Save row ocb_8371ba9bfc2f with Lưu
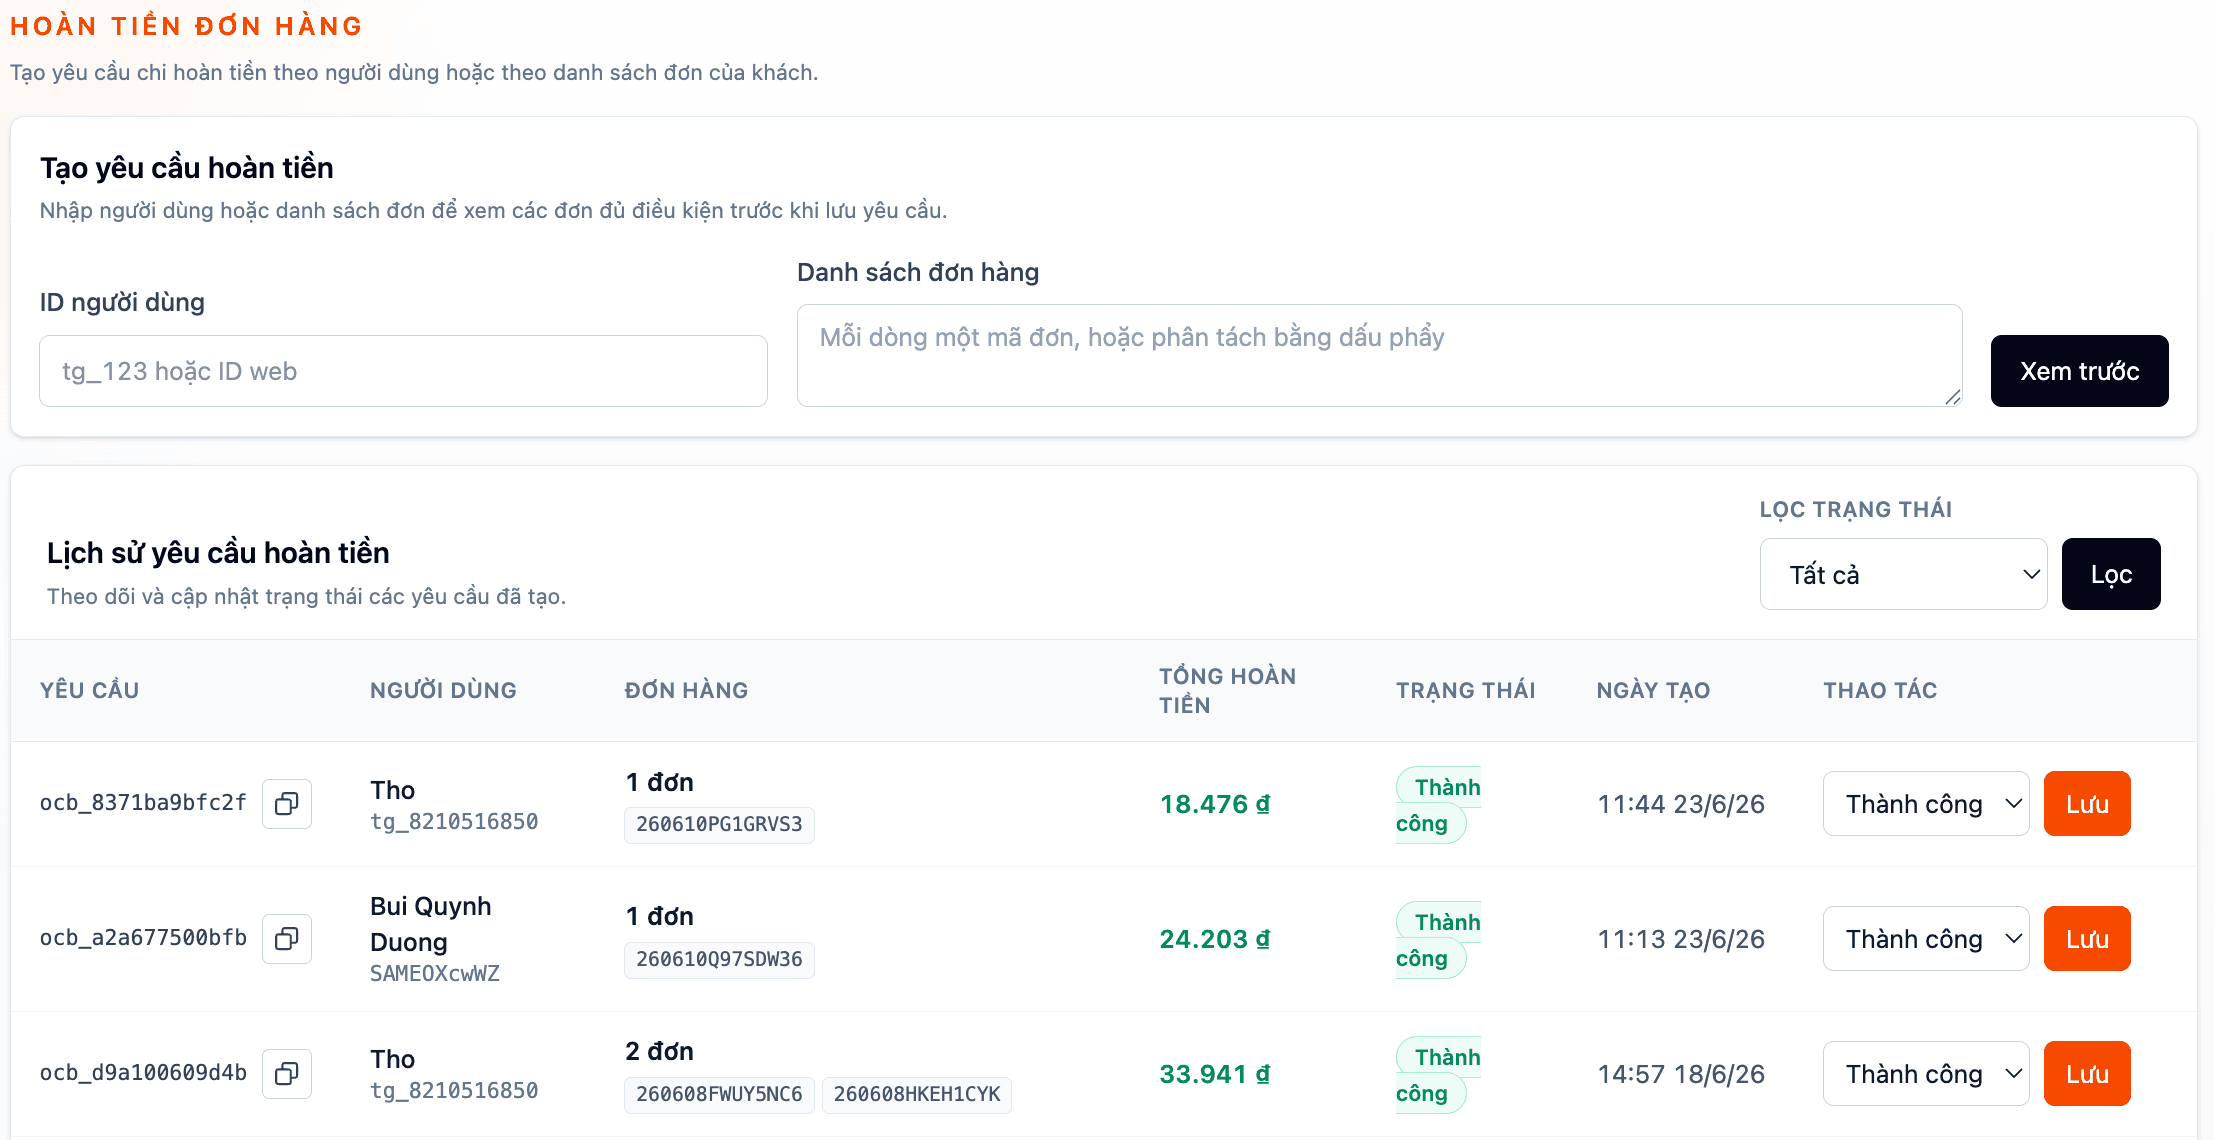This screenshot has width=2214, height=1140. pos(2087,804)
